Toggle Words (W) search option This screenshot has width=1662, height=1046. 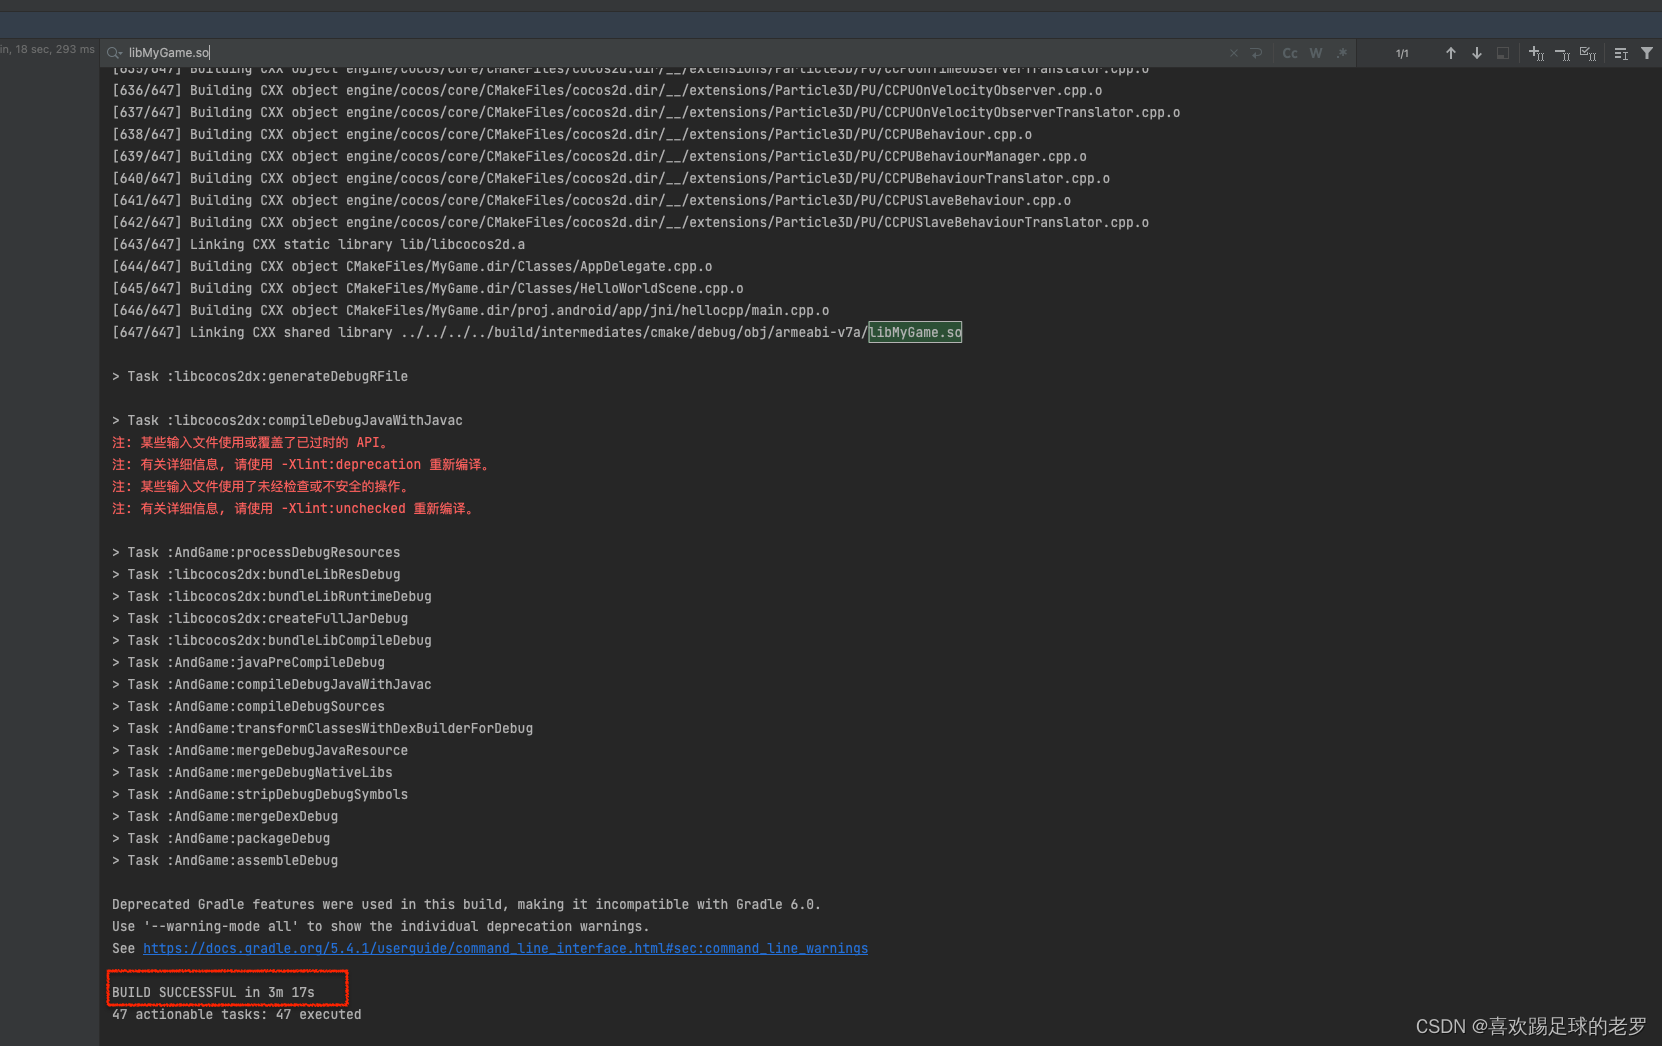pyautogui.click(x=1316, y=53)
